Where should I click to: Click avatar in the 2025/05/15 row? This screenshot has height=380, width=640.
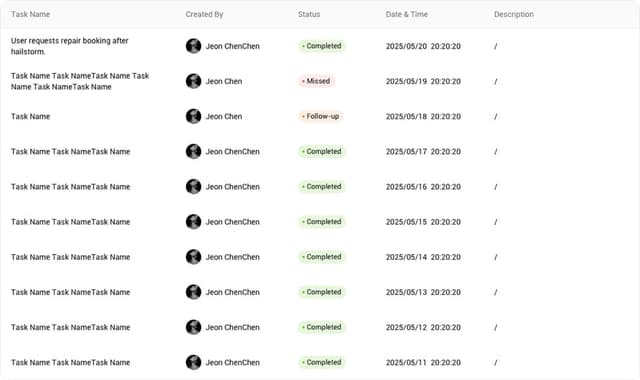point(193,222)
